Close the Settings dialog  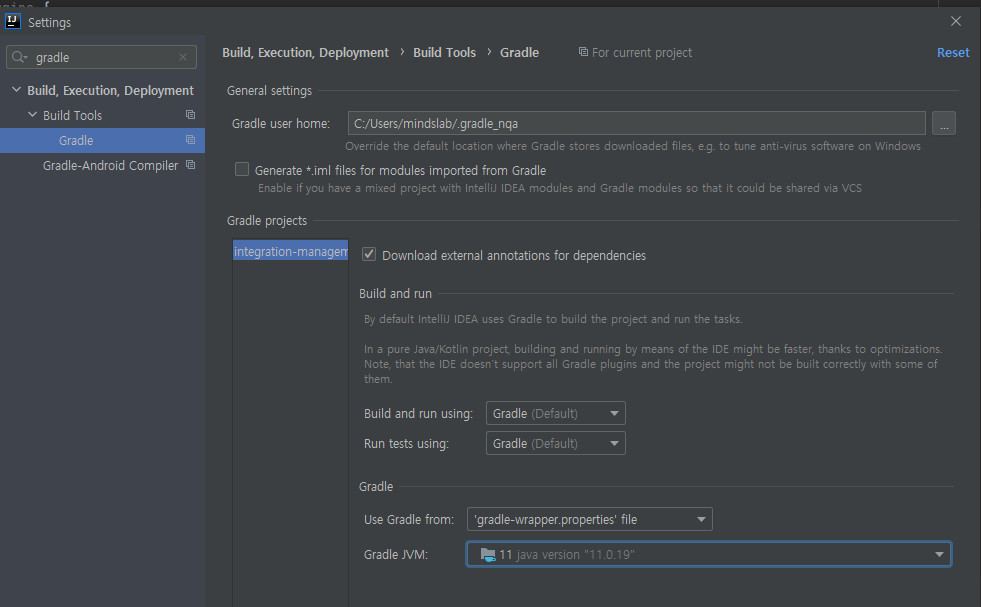point(956,21)
